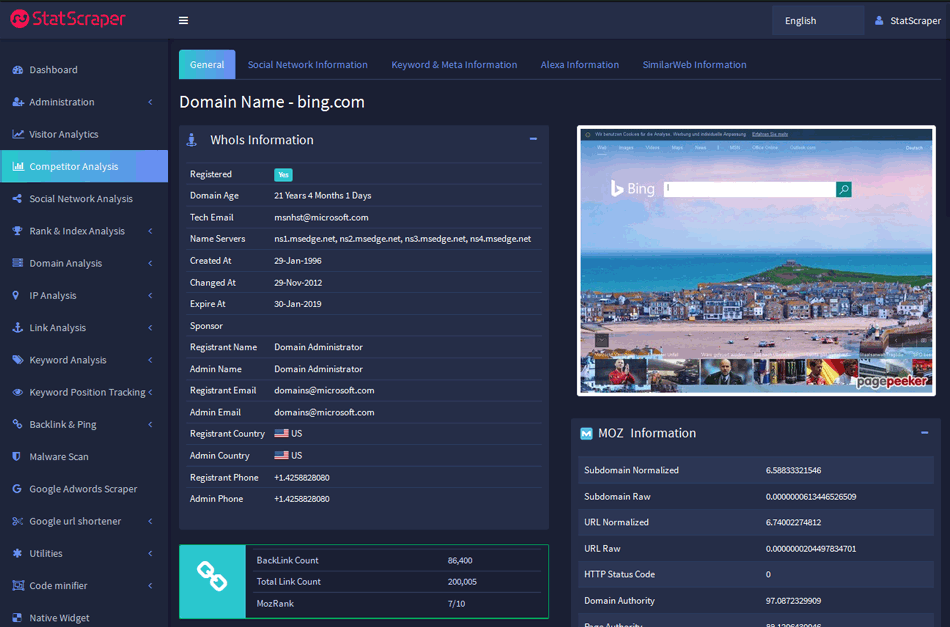The image size is (950, 627).
Task: Click the Domain Analysis server icon
Action: (18, 263)
